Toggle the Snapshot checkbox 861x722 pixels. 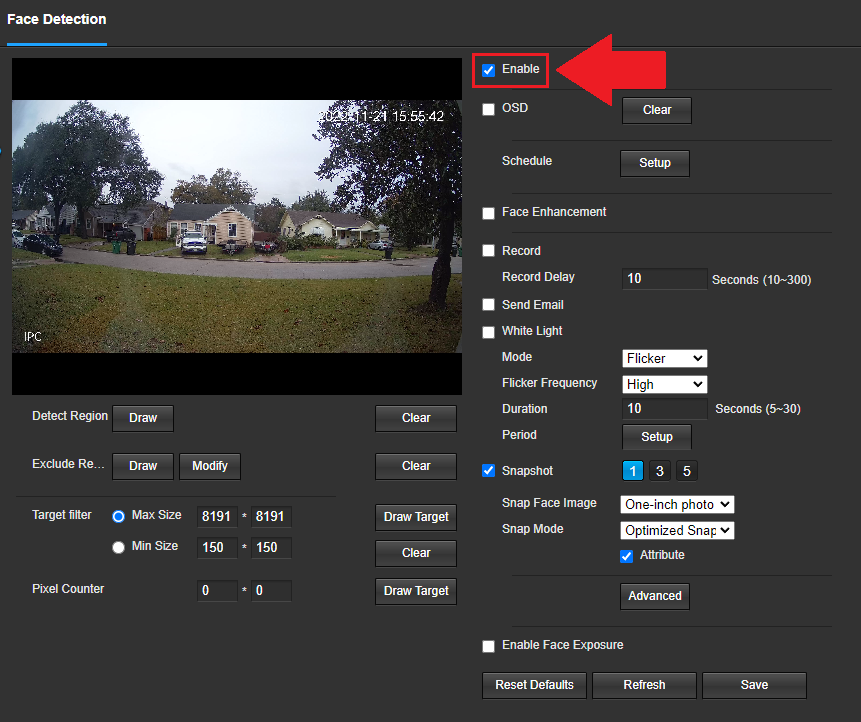click(x=488, y=471)
